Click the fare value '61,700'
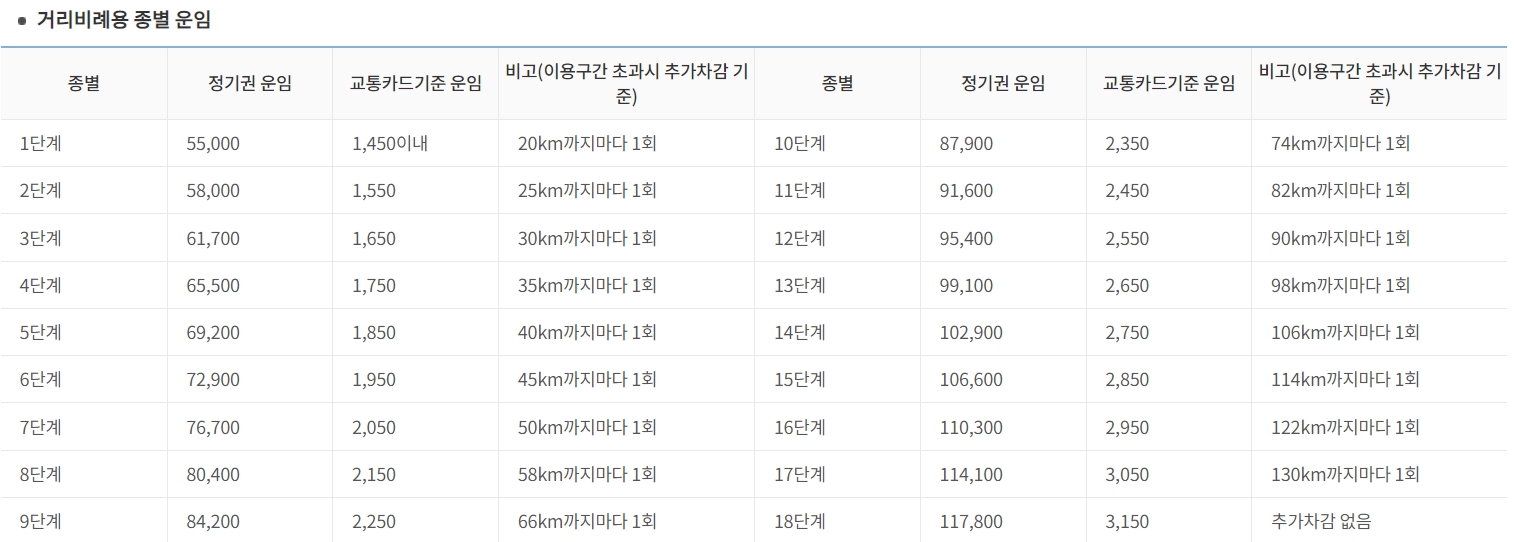The image size is (1514, 542). click(213, 239)
